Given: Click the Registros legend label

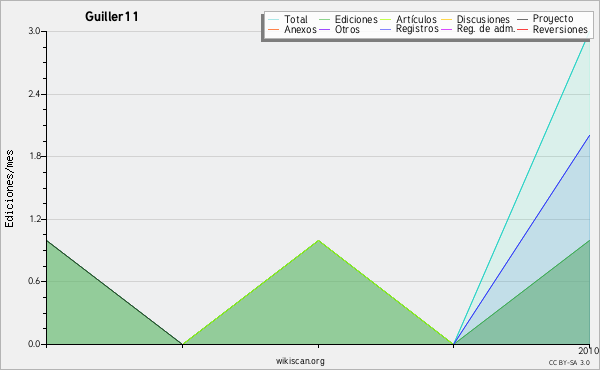Looking at the screenshot, I should (417, 29).
